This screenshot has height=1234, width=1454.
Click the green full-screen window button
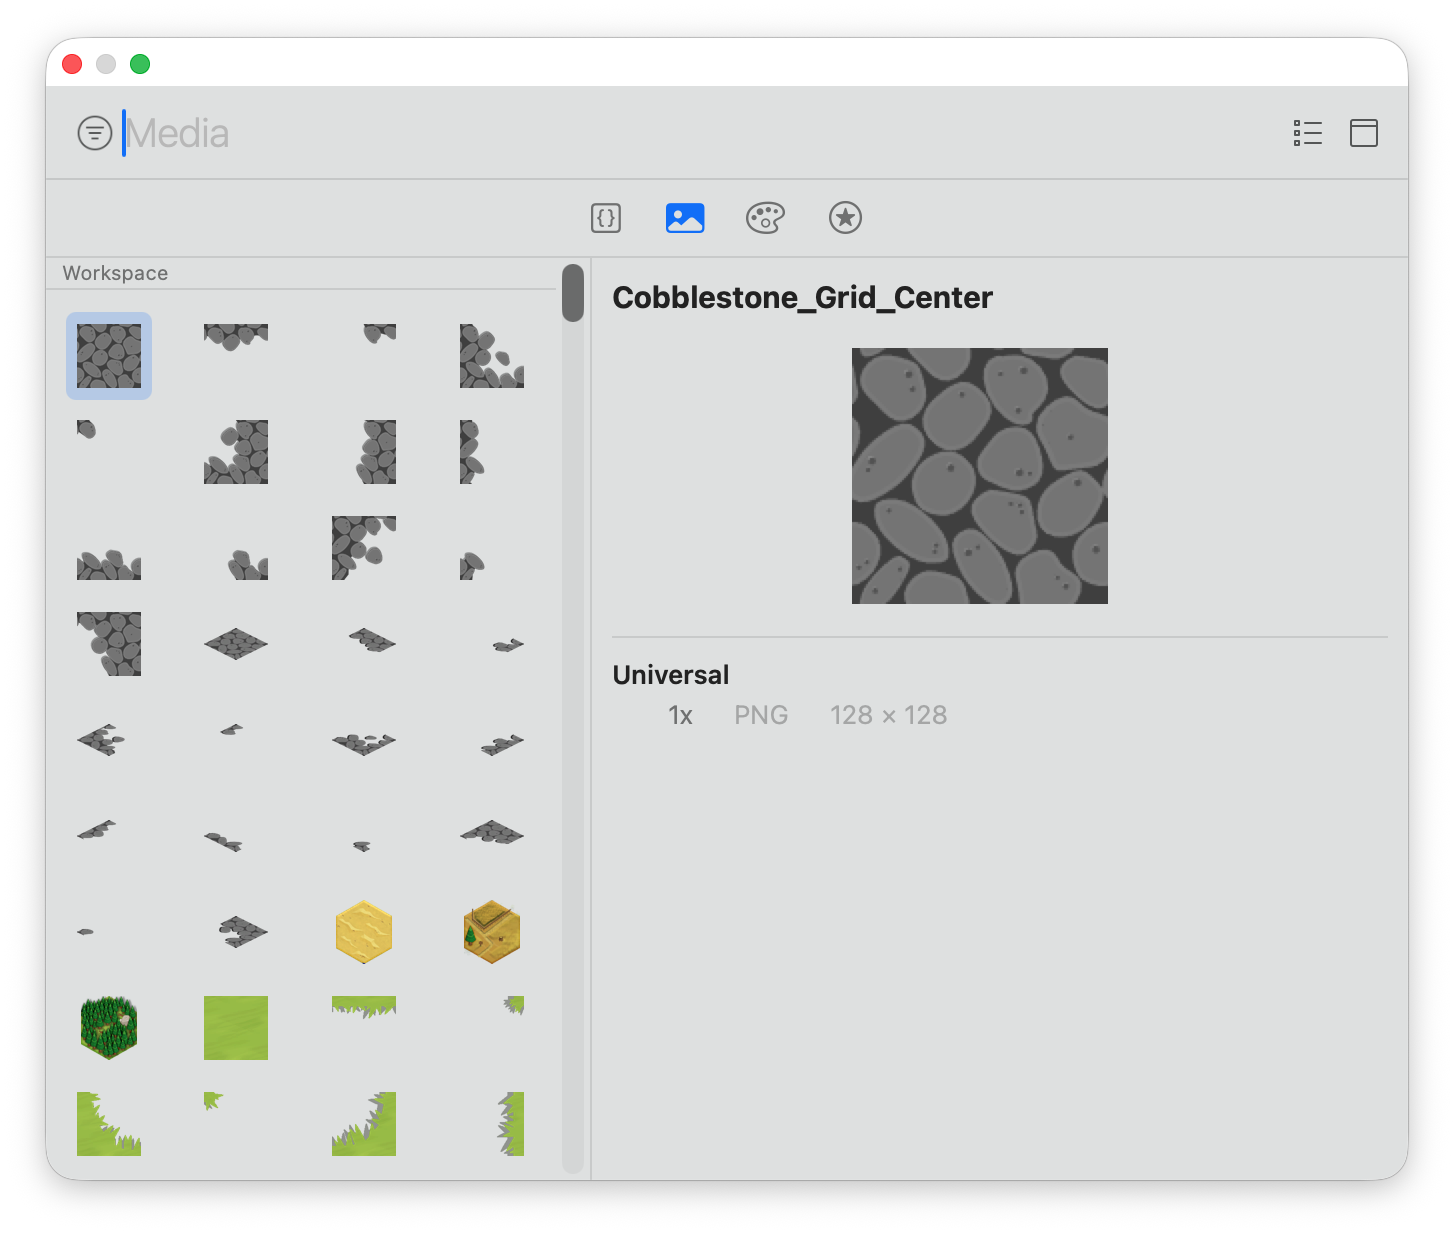click(140, 64)
